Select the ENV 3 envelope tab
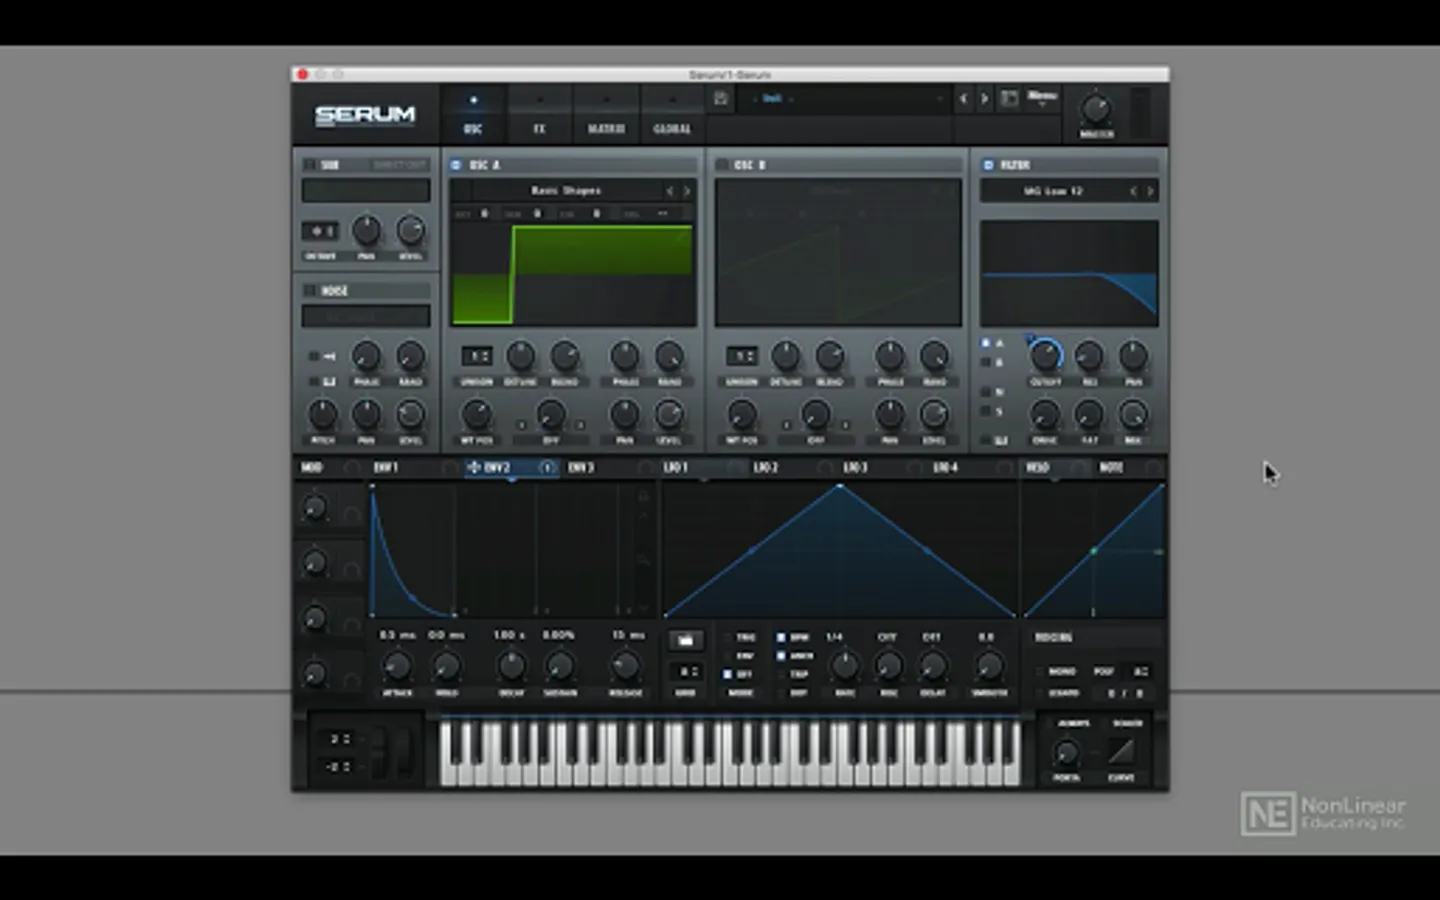 (x=581, y=467)
